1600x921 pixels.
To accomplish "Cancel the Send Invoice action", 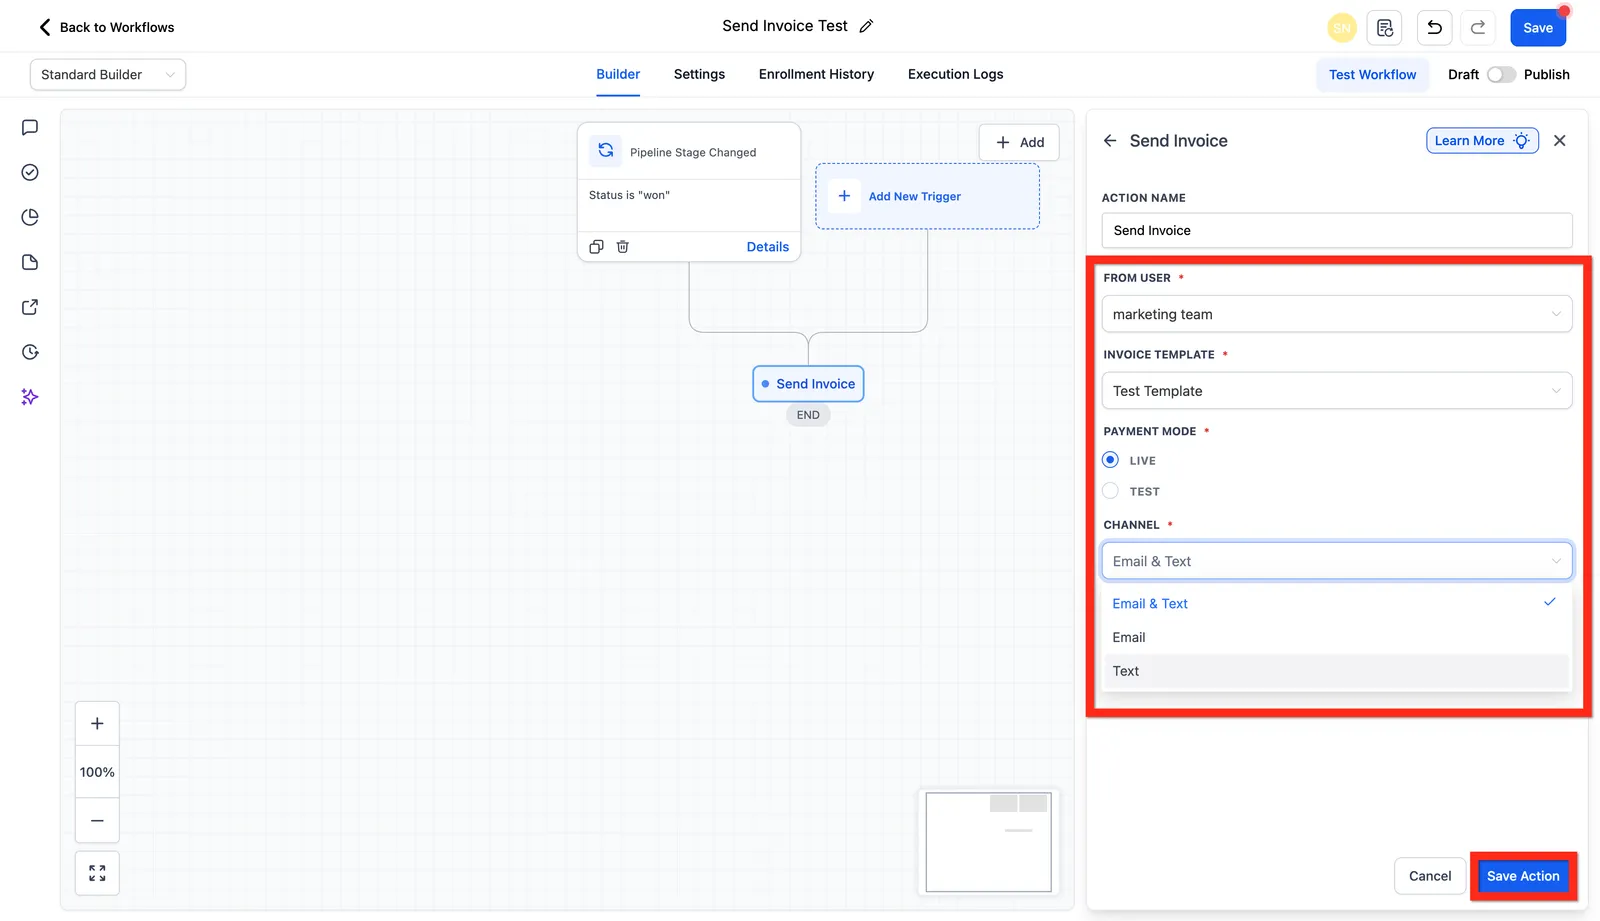I will point(1430,876).
